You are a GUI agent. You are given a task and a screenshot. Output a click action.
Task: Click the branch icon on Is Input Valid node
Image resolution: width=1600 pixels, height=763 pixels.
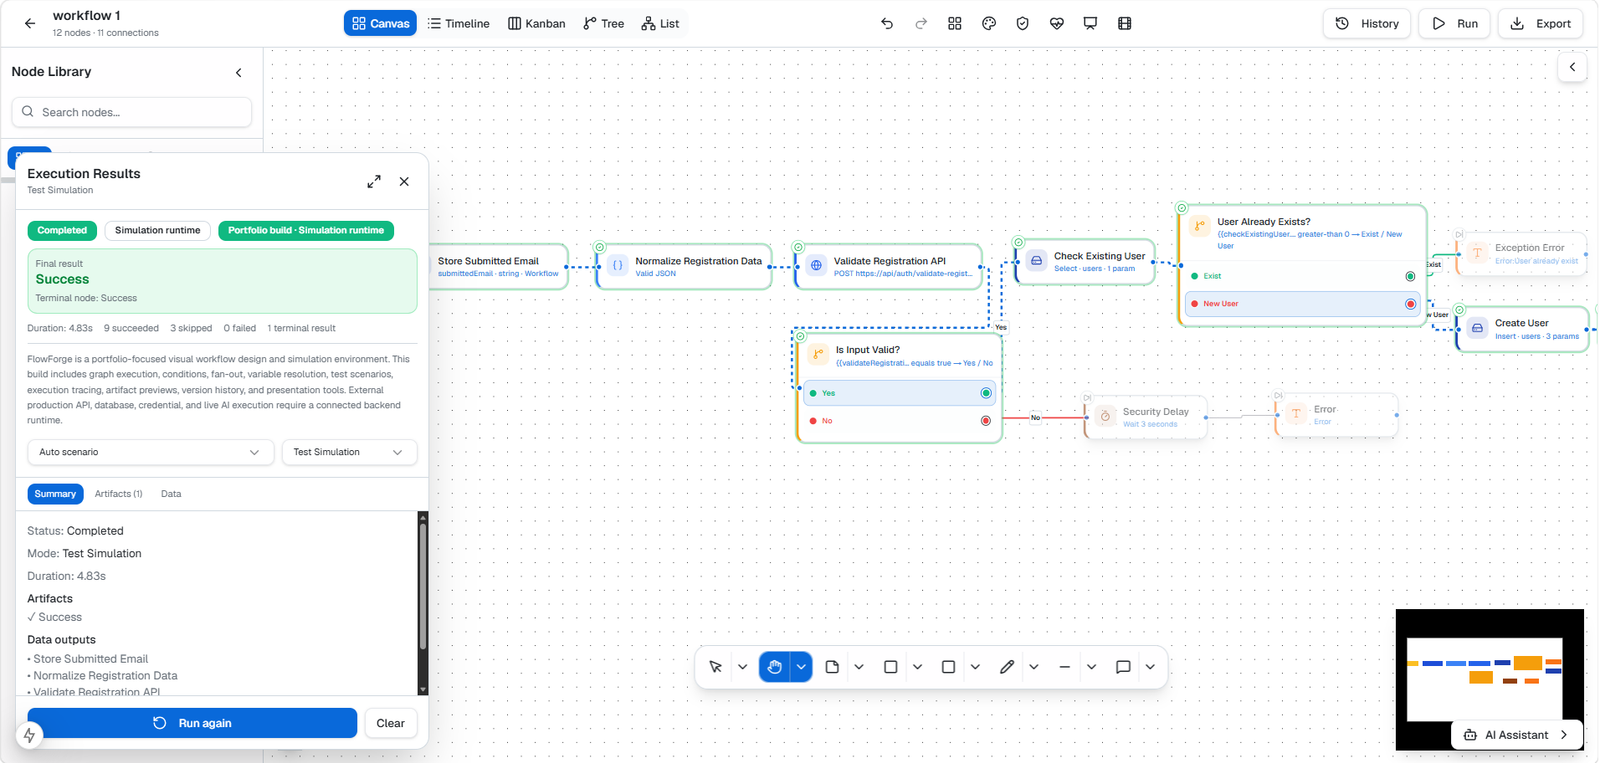(818, 354)
